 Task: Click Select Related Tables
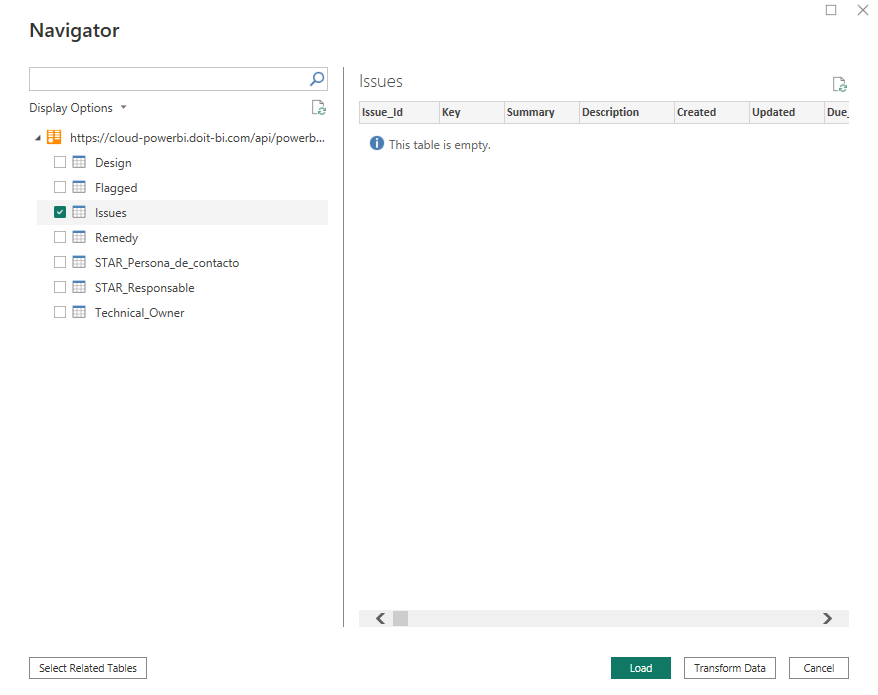tap(87, 668)
